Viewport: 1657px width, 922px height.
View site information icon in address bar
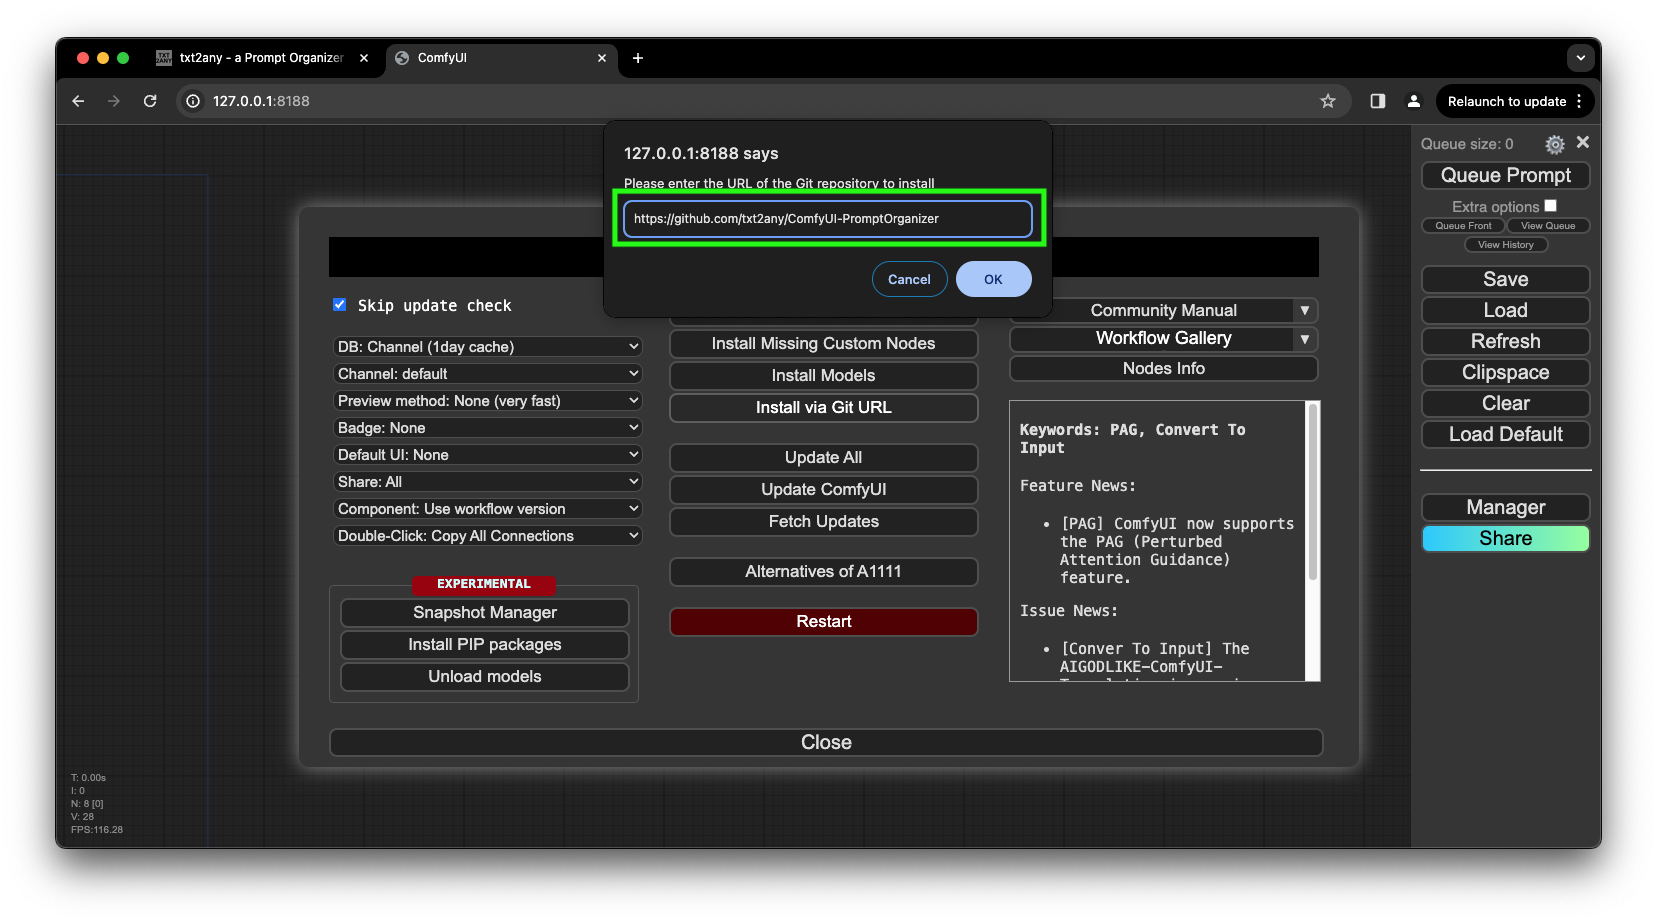coord(193,101)
